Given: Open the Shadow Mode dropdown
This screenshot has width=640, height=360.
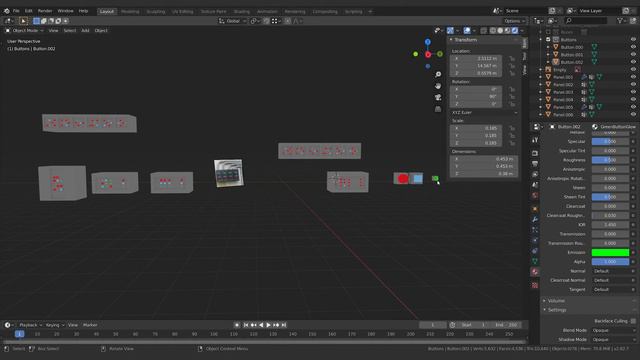Looking at the screenshot, I should pos(613,340).
